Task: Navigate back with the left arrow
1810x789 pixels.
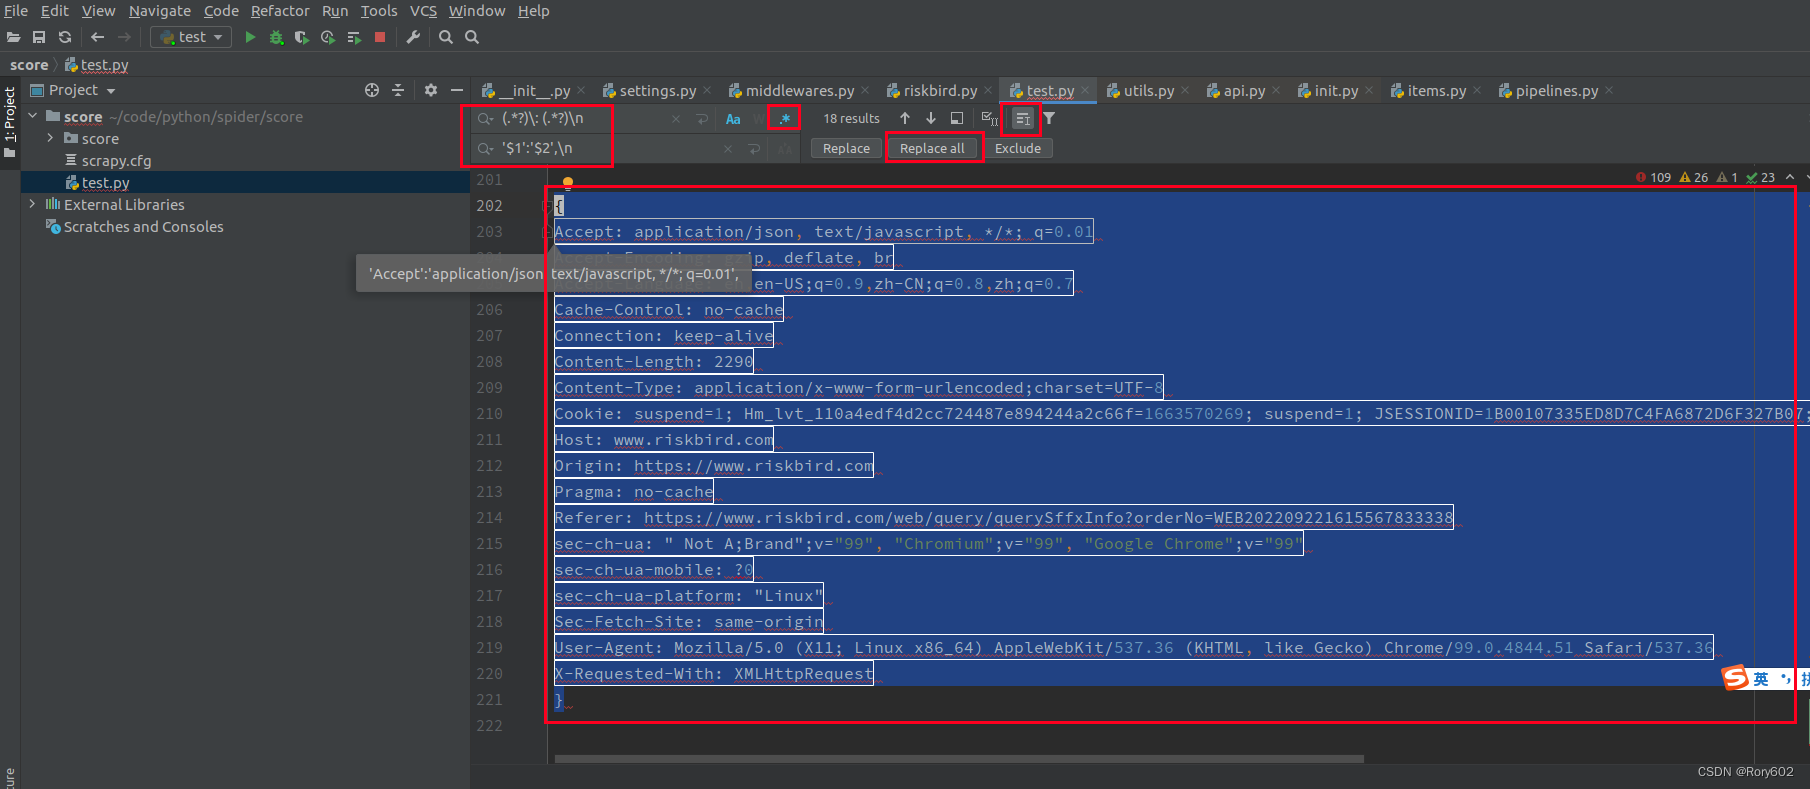Action: 97,37
